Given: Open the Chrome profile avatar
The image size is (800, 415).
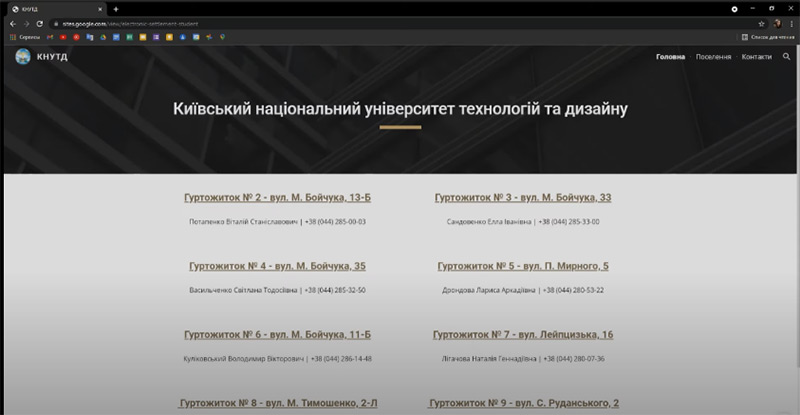Looking at the screenshot, I should tap(778, 23).
